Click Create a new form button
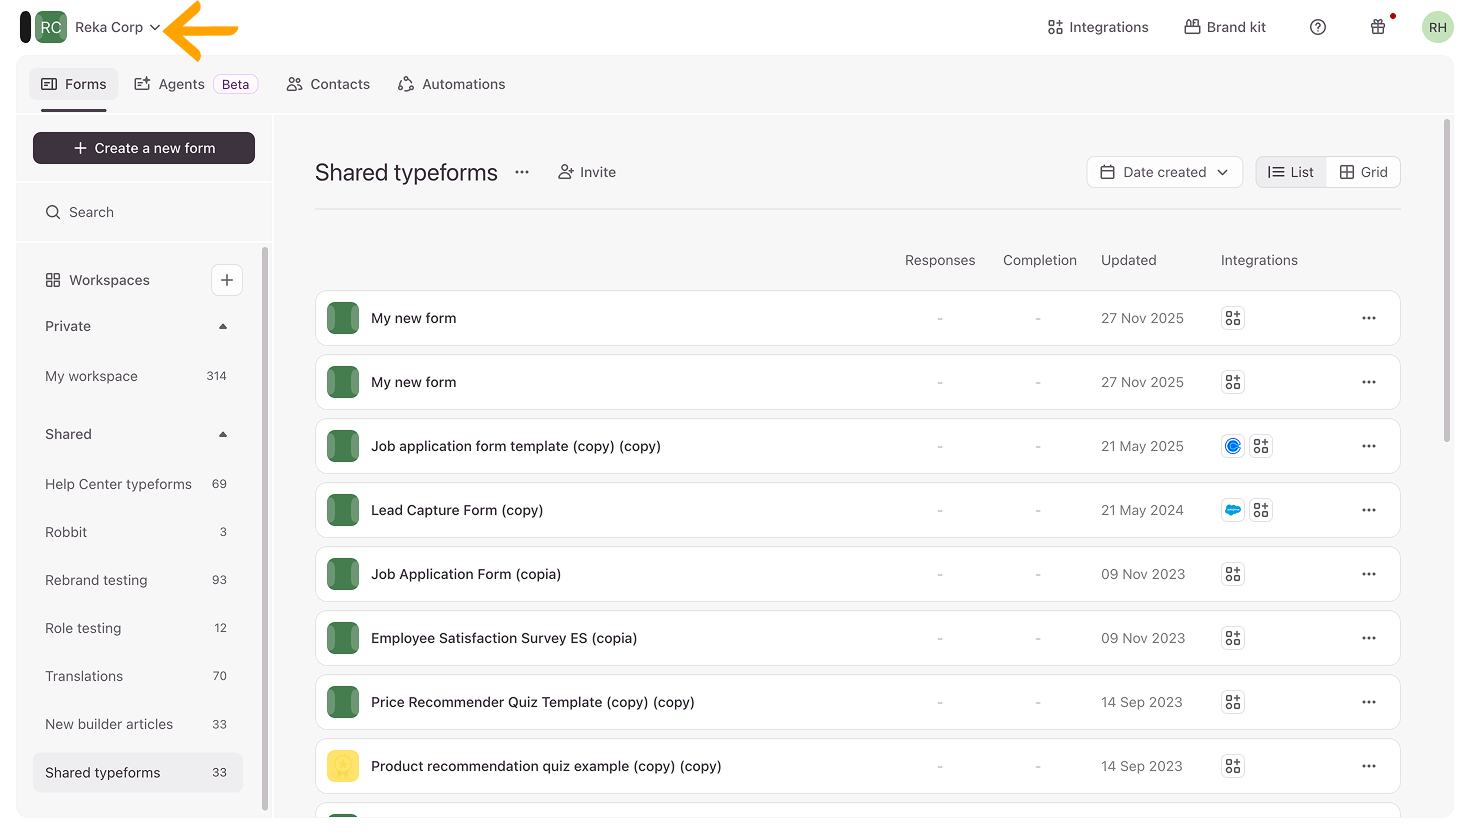 coord(144,148)
